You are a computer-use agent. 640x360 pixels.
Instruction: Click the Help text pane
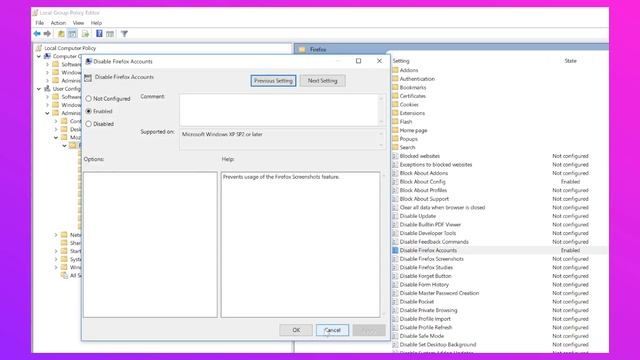[300, 244]
